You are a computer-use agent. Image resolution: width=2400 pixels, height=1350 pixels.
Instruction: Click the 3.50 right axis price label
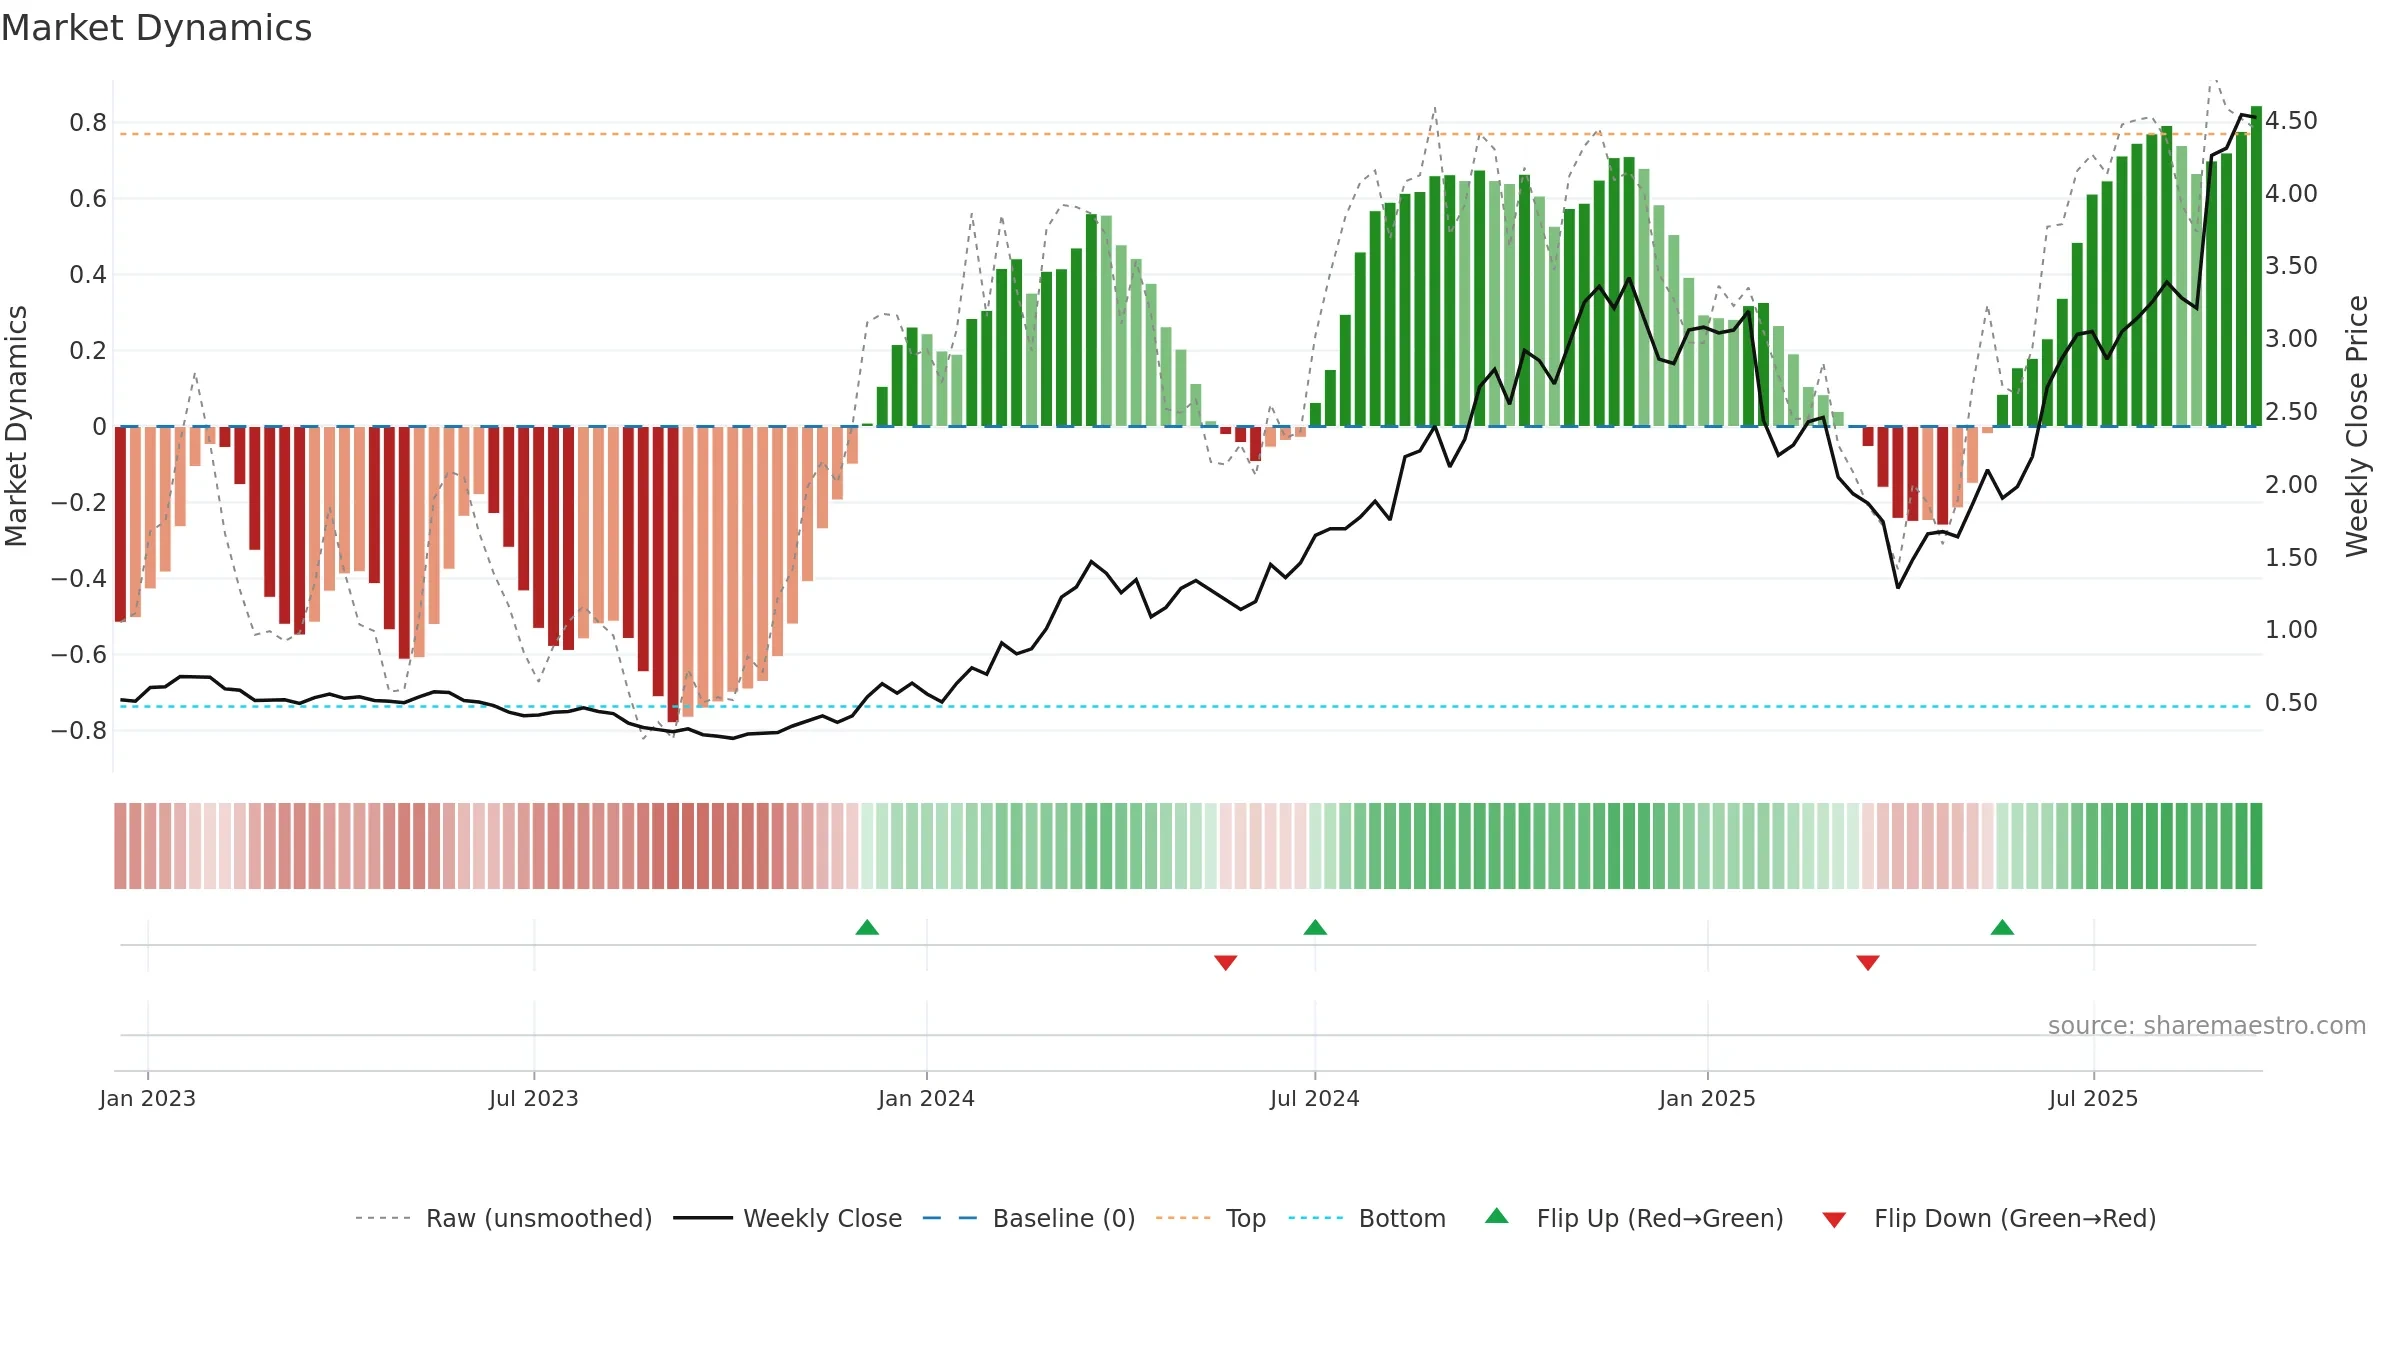(x=2291, y=266)
